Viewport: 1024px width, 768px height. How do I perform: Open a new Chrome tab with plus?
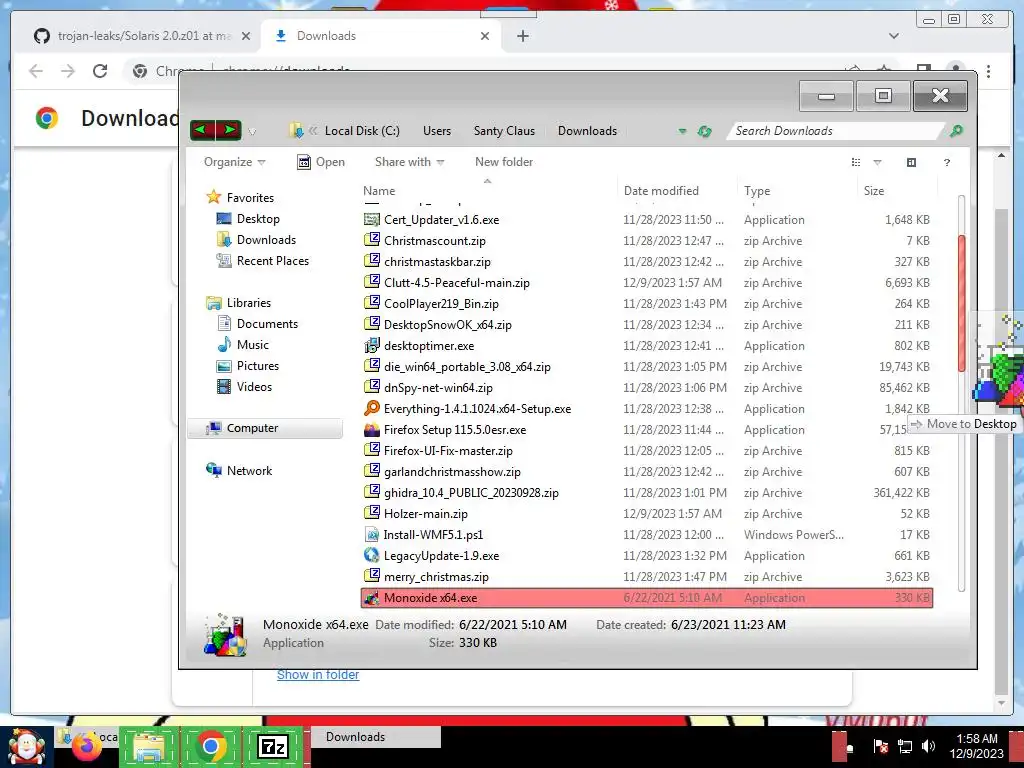pyautogui.click(x=522, y=36)
